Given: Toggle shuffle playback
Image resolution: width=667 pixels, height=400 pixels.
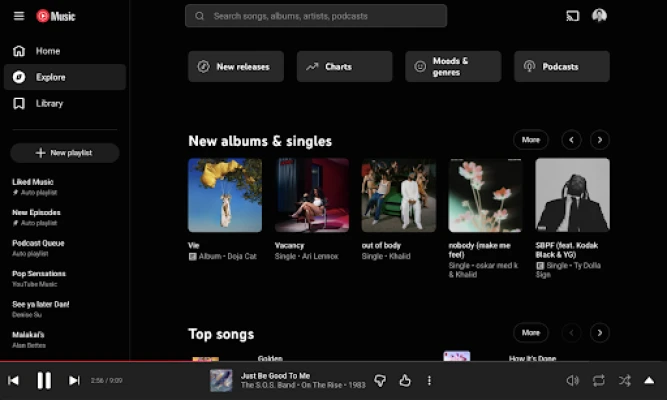Looking at the screenshot, I should 624,380.
